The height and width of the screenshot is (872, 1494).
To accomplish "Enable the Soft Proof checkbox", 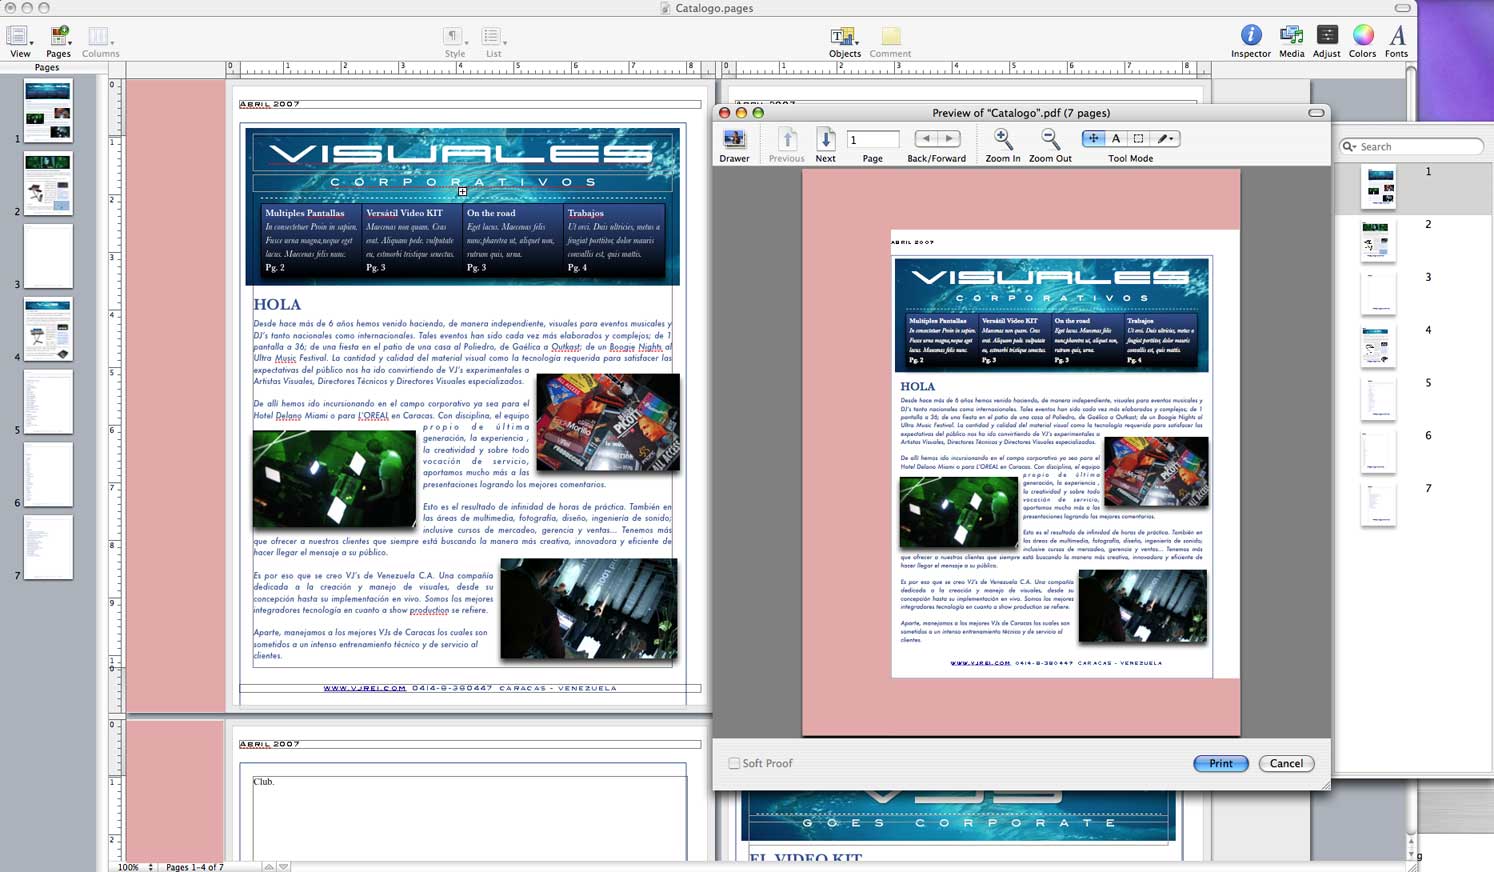I will (x=734, y=763).
